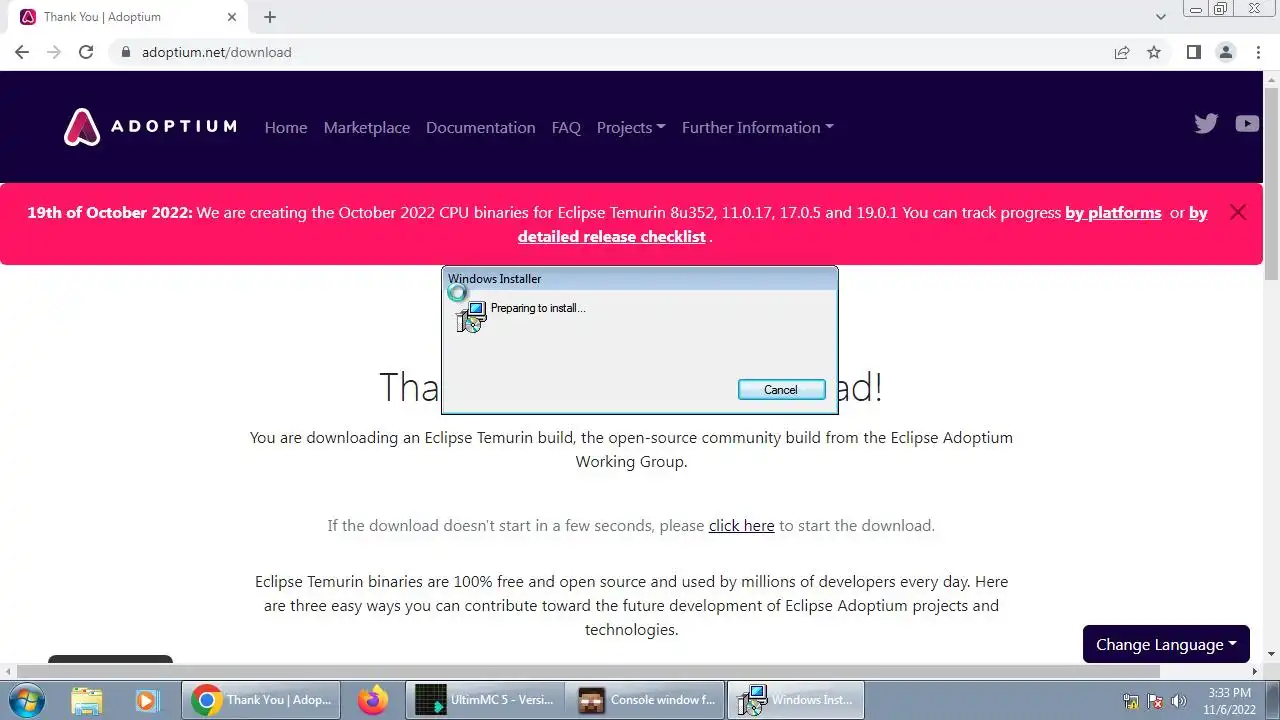Screen dimensions: 1280x720
Task: Open Marketplace nav link
Action: click(367, 127)
